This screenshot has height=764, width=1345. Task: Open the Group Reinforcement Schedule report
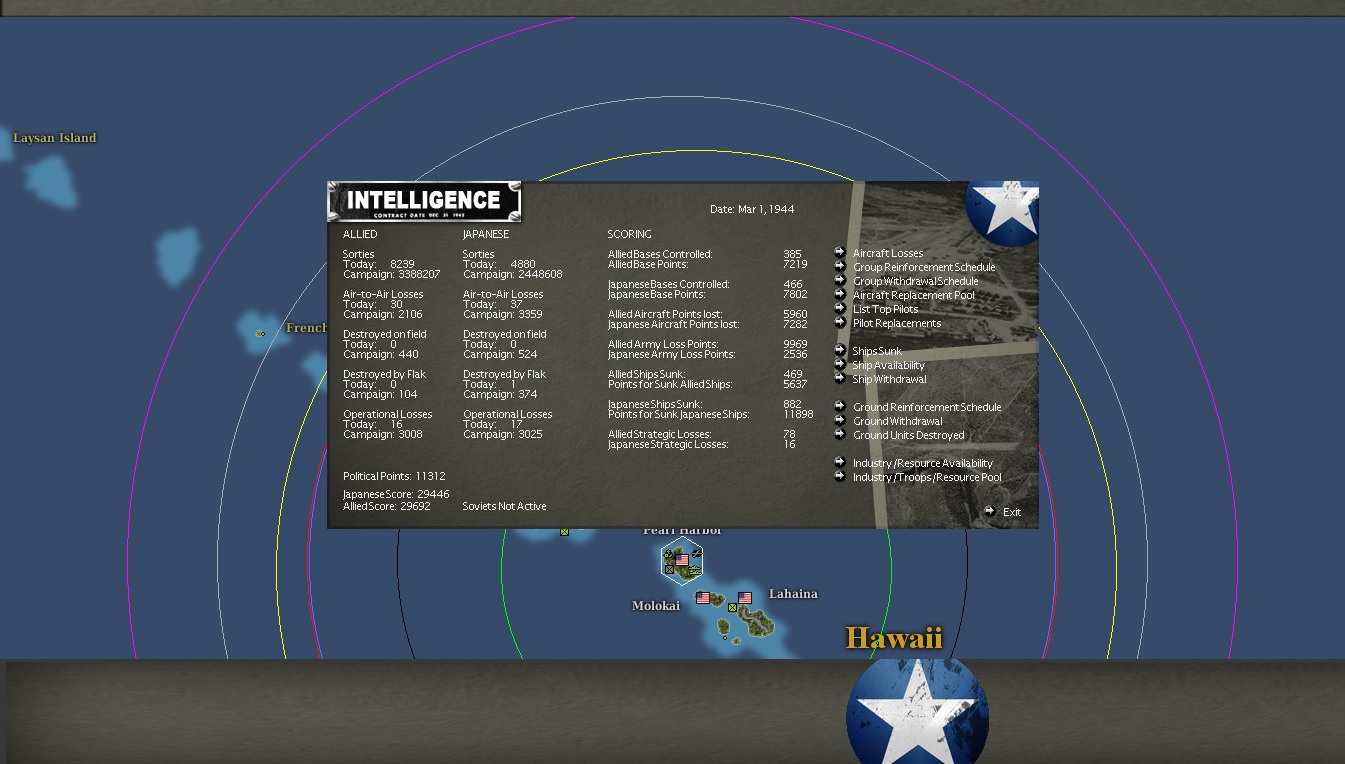click(x=924, y=267)
